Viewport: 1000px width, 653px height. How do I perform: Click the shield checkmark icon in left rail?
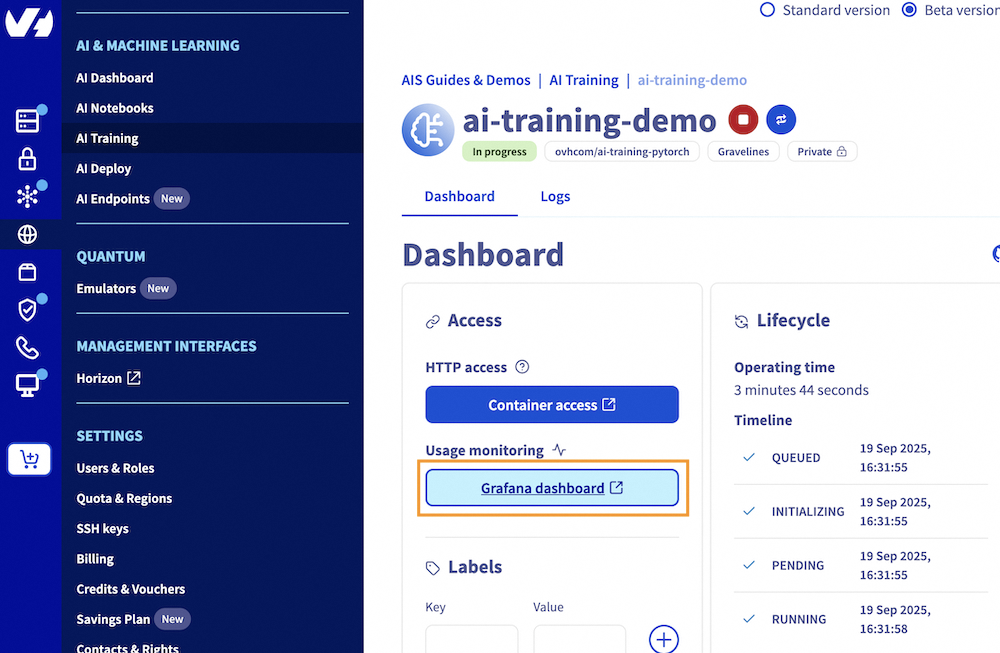(x=28, y=310)
